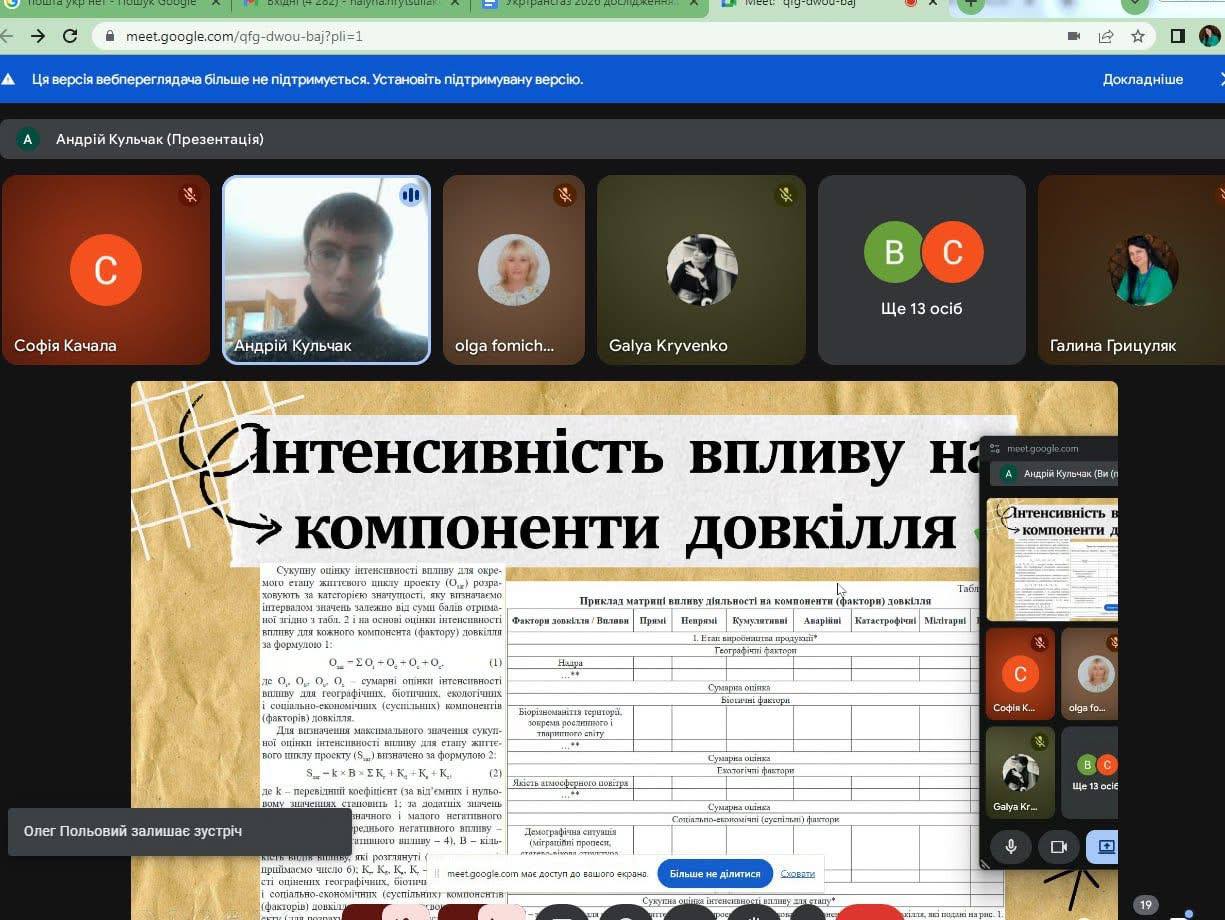
Task: Click the Надра row in table
Action: (741, 663)
